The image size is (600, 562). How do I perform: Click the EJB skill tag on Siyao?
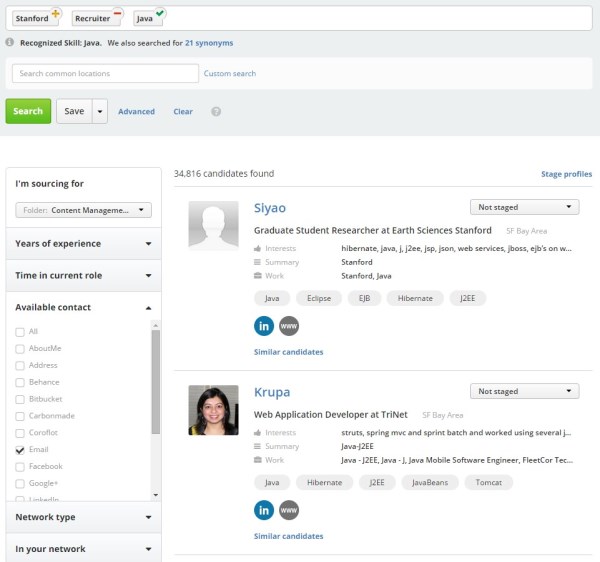pos(364,298)
